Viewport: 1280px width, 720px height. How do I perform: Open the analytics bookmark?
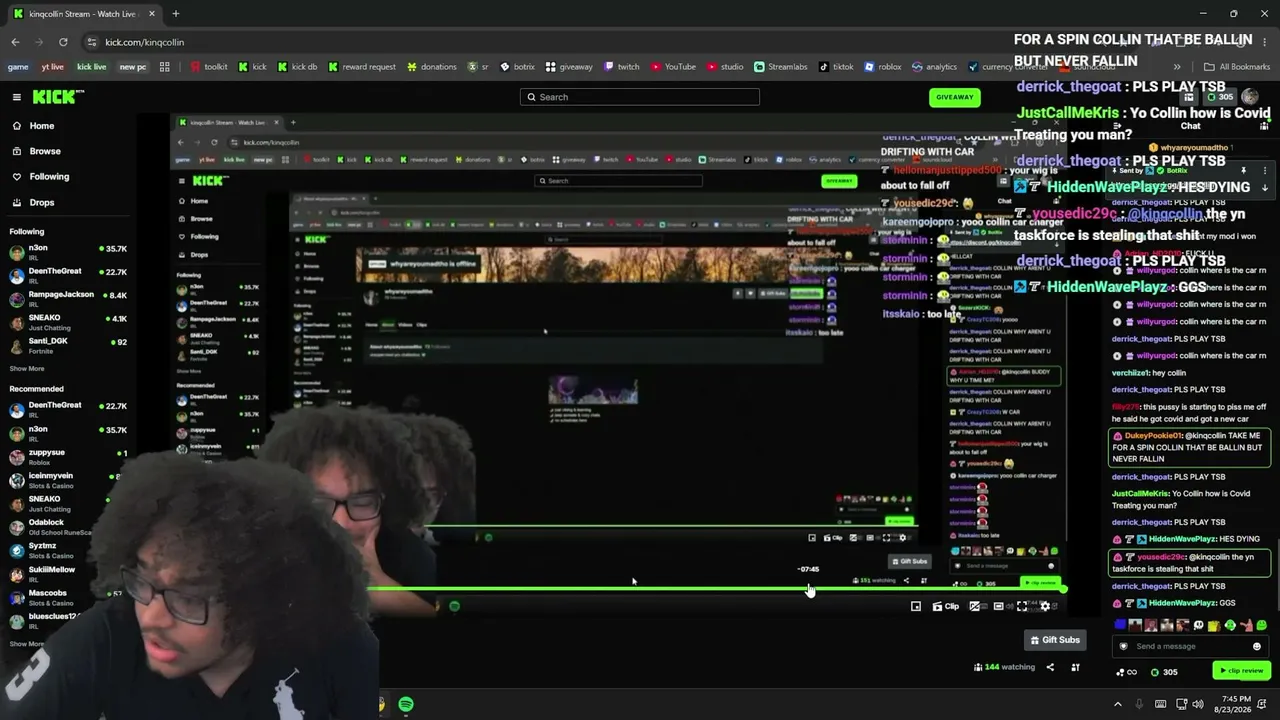[x=934, y=67]
